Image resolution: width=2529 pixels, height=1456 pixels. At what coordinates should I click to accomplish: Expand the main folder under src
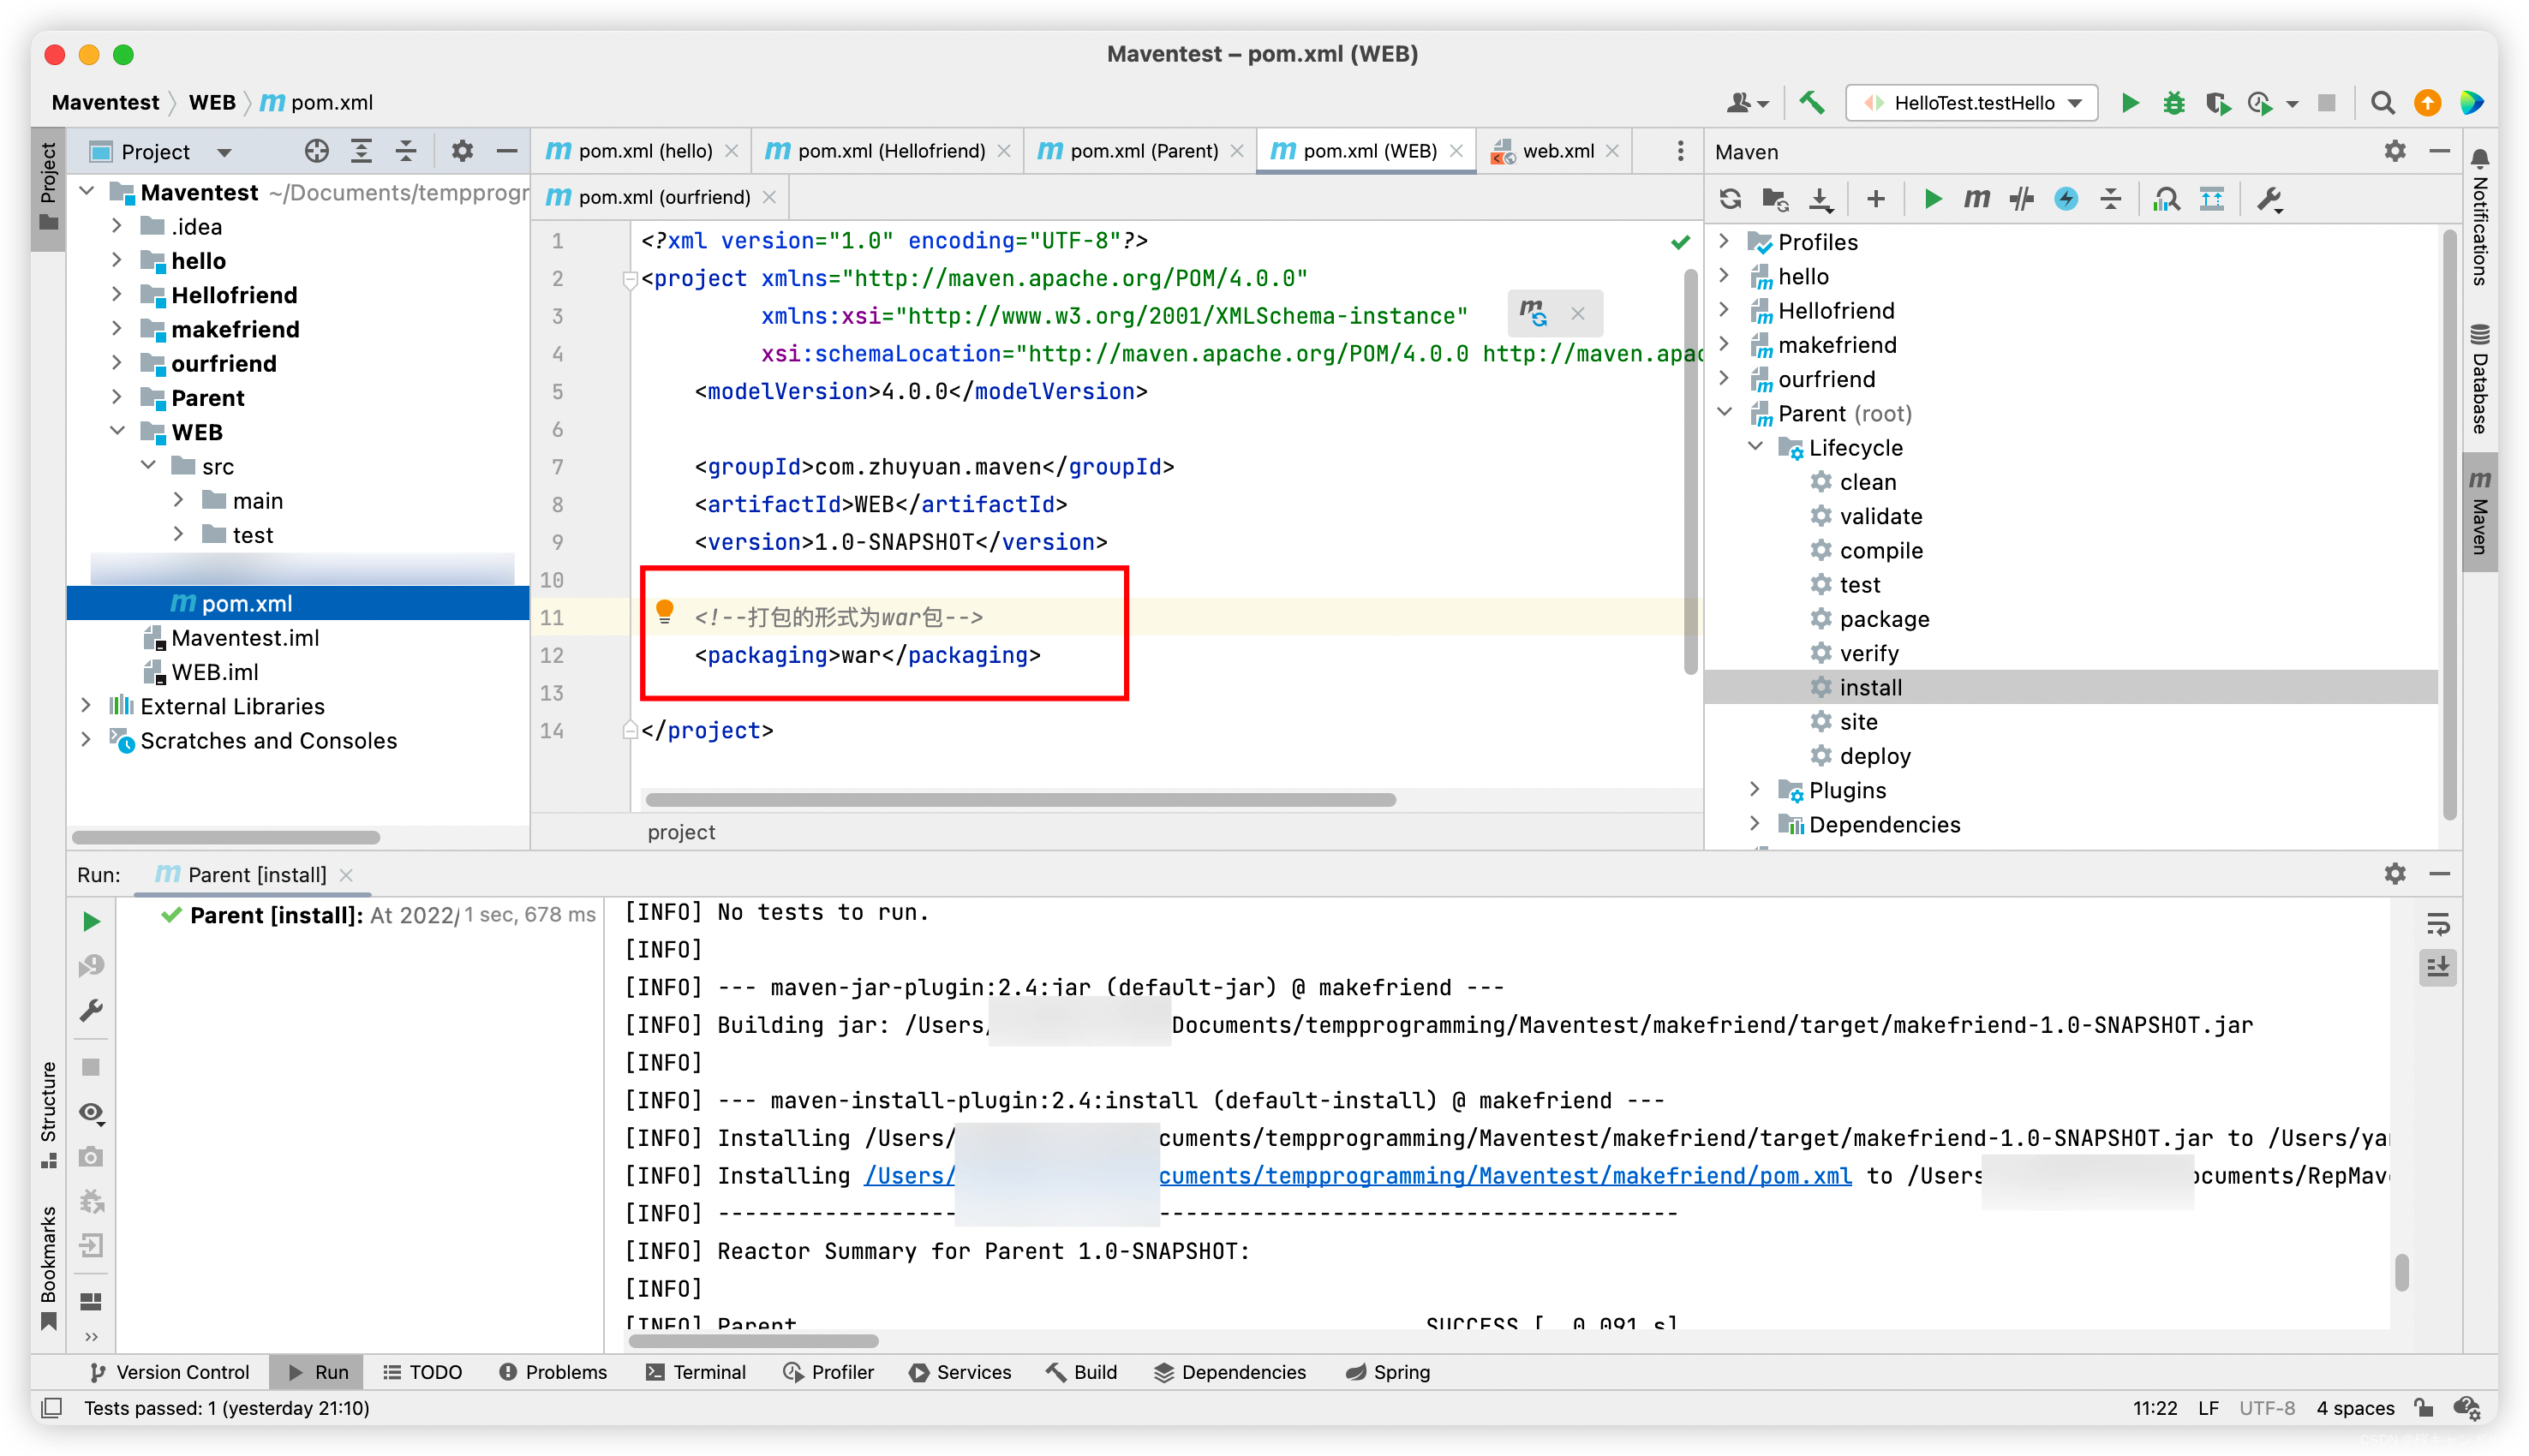[179, 499]
